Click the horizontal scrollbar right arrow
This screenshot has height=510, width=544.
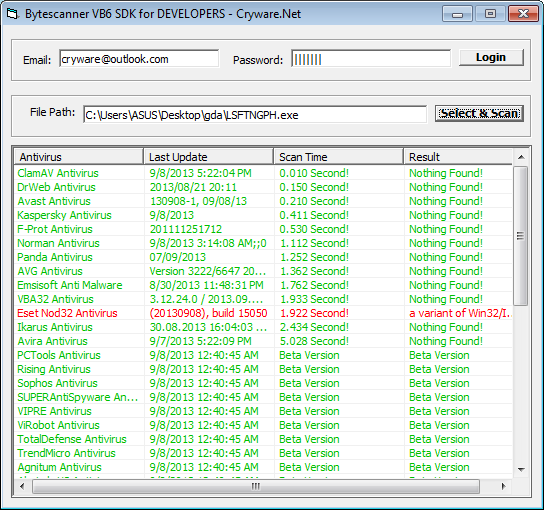point(503,486)
